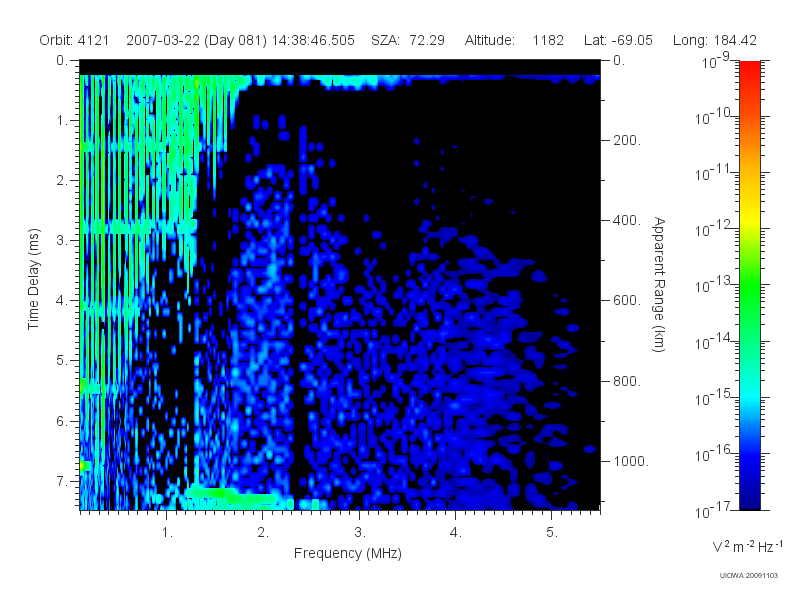
Task: Click the time delay tick label 1.
Action: 62,121
